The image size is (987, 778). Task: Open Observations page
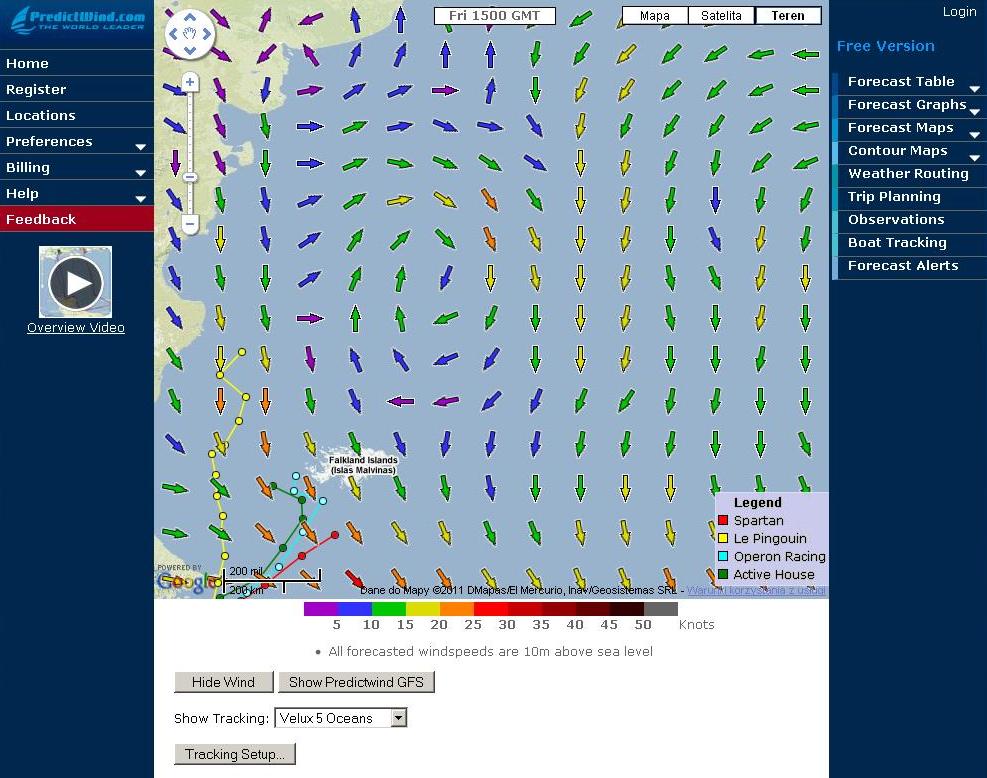[910, 220]
